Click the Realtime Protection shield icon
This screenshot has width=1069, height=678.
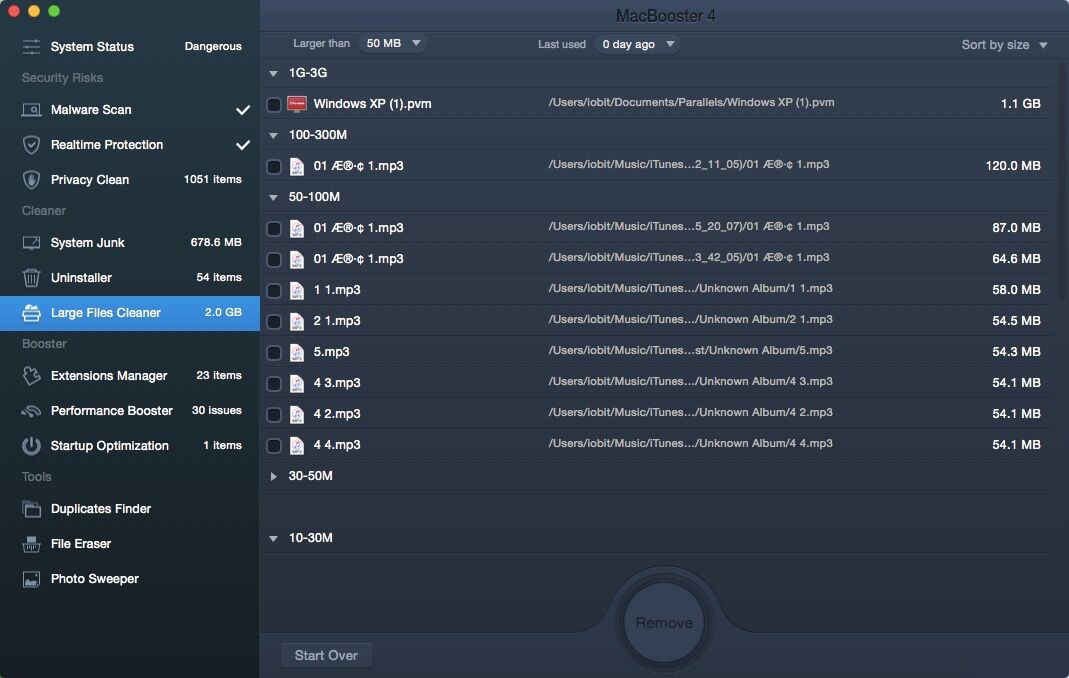click(x=31, y=145)
